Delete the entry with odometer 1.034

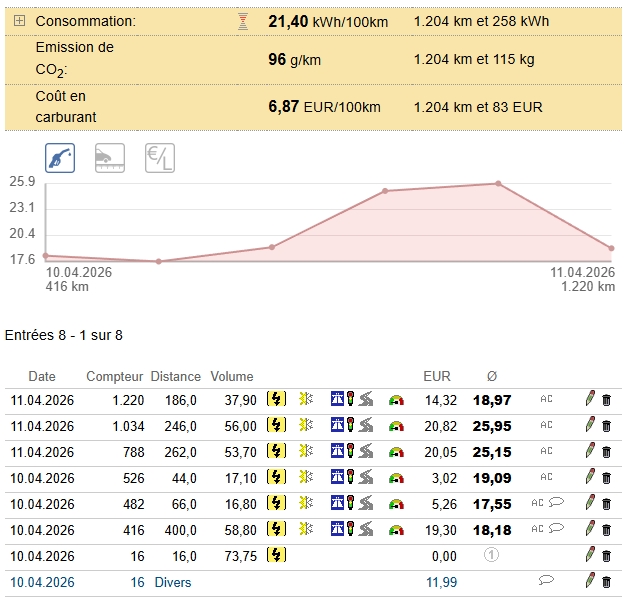(606, 426)
